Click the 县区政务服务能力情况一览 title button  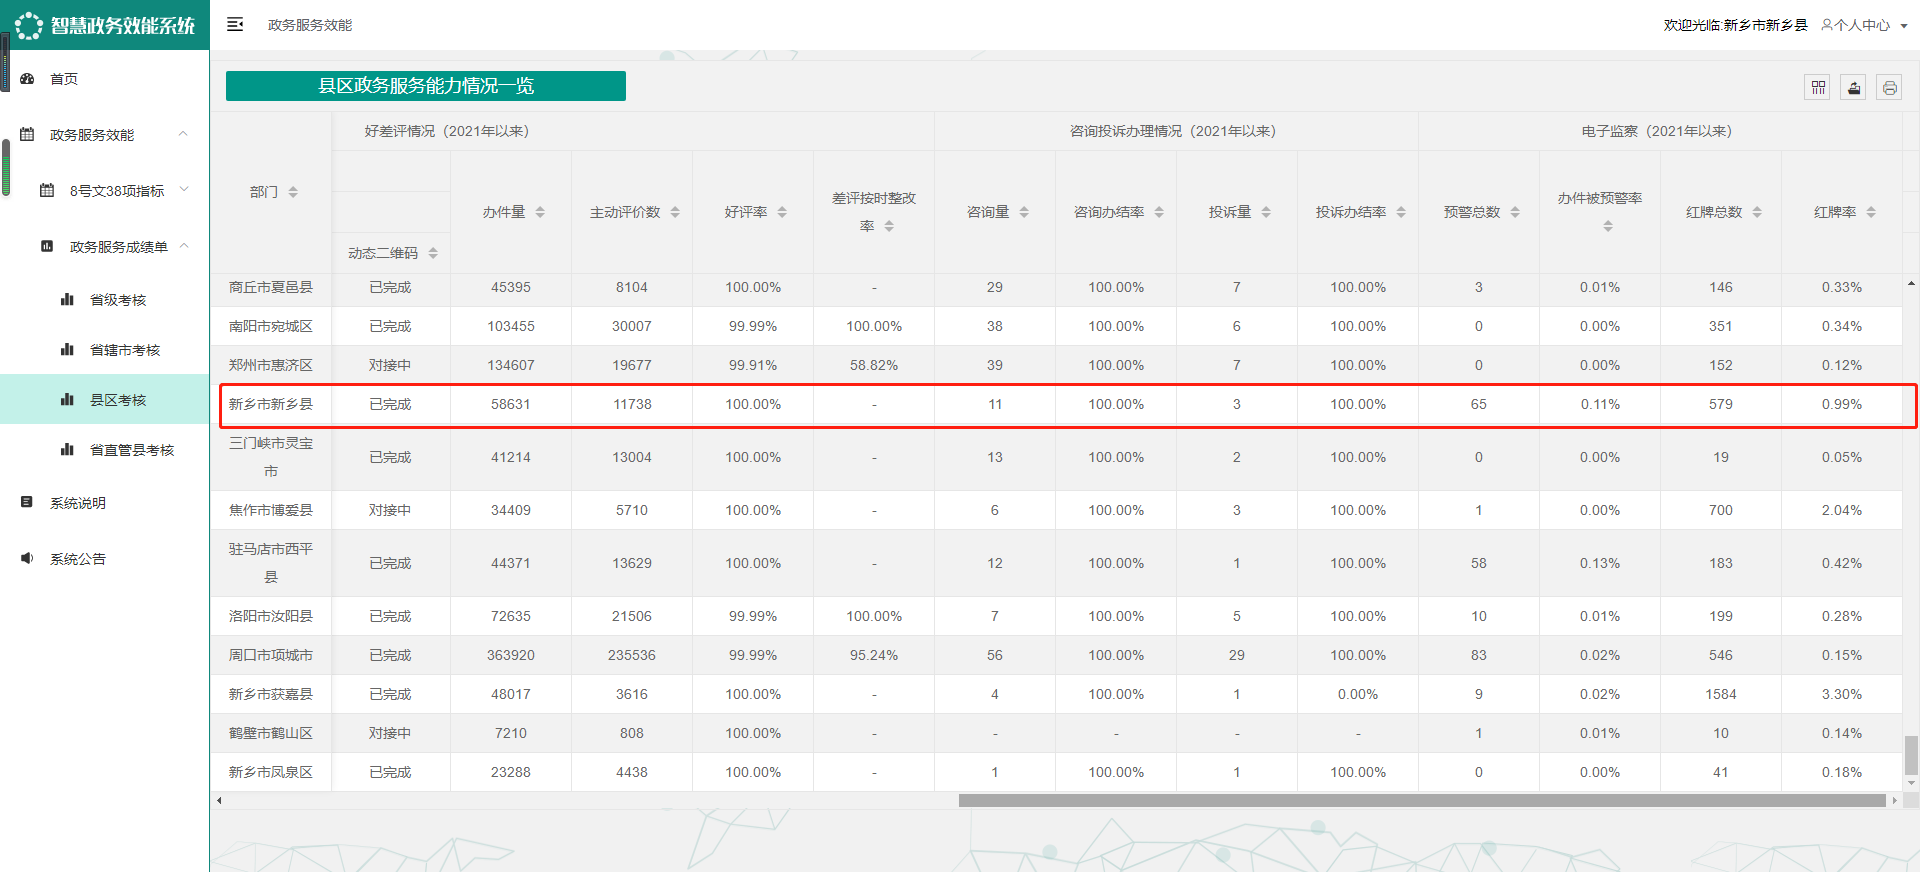pyautogui.click(x=425, y=86)
